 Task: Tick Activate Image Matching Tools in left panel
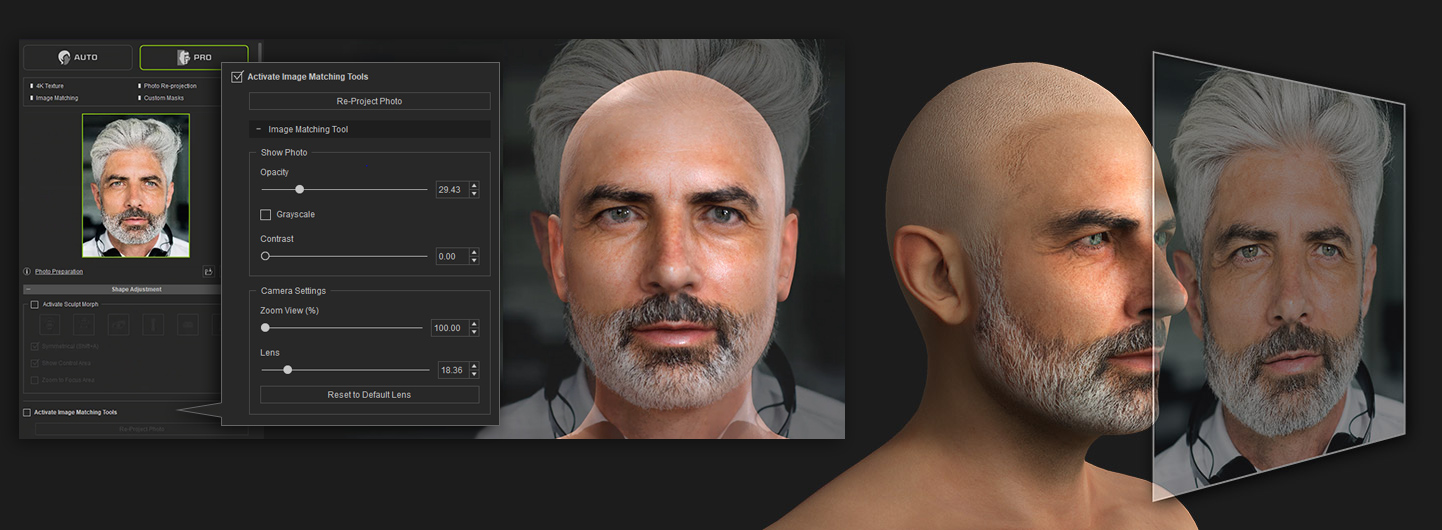coord(27,412)
